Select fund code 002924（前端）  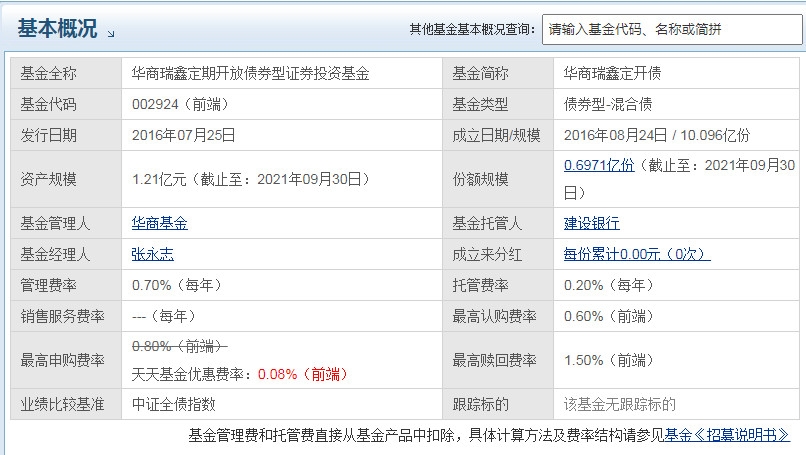pos(180,104)
